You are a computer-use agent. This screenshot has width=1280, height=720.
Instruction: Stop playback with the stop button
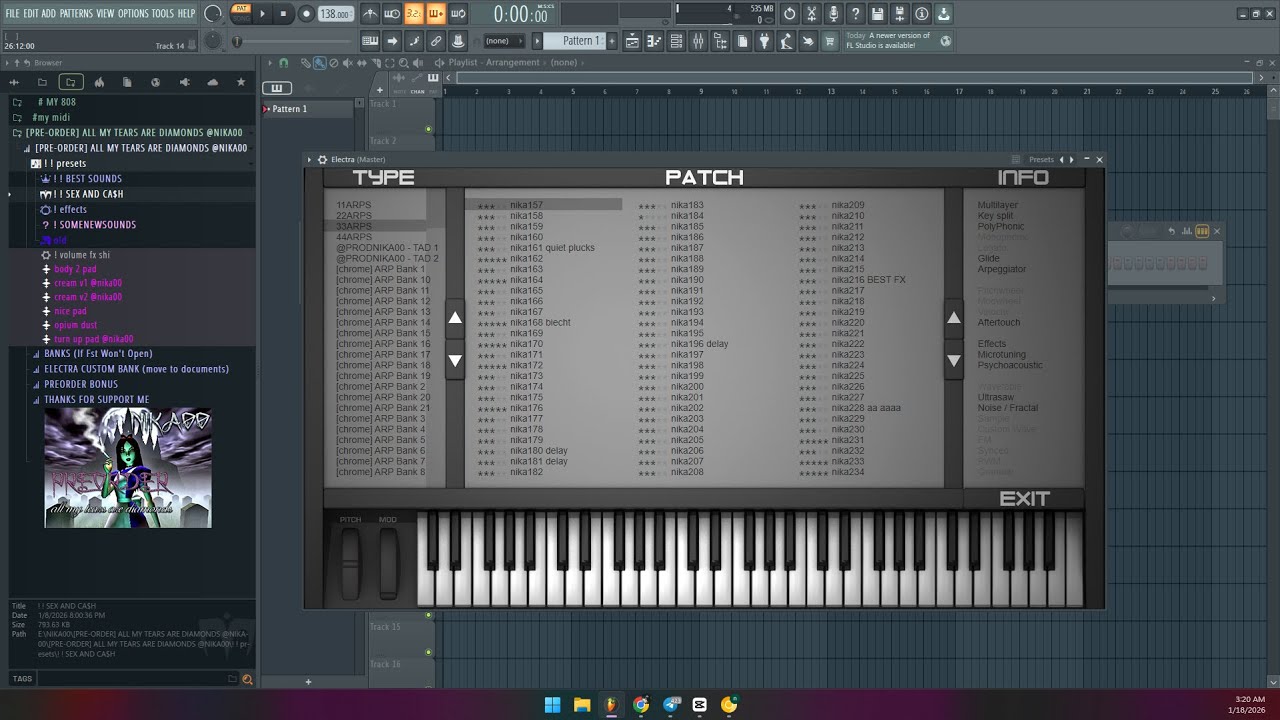[284, 14]
